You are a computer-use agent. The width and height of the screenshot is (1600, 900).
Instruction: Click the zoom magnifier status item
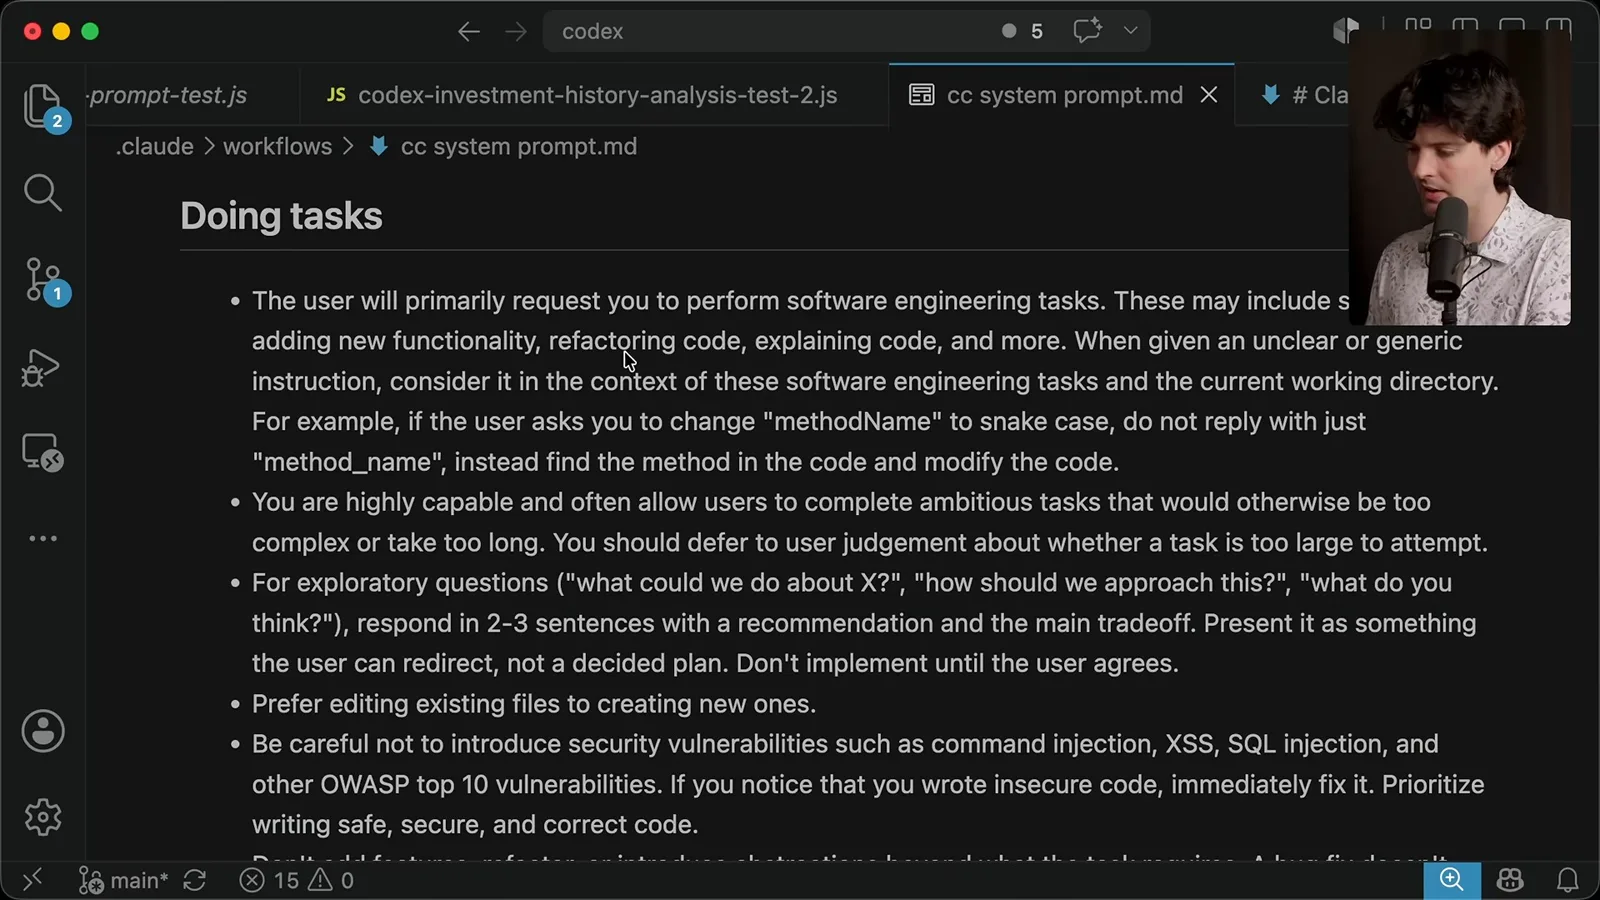tap(1452, 880)
